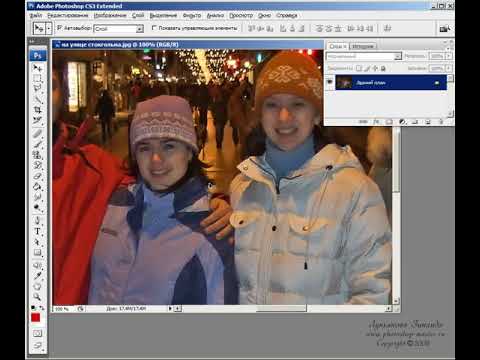Open the Изображение menu
The width and height of the screenshot is (480, 360).
[110, 15]
